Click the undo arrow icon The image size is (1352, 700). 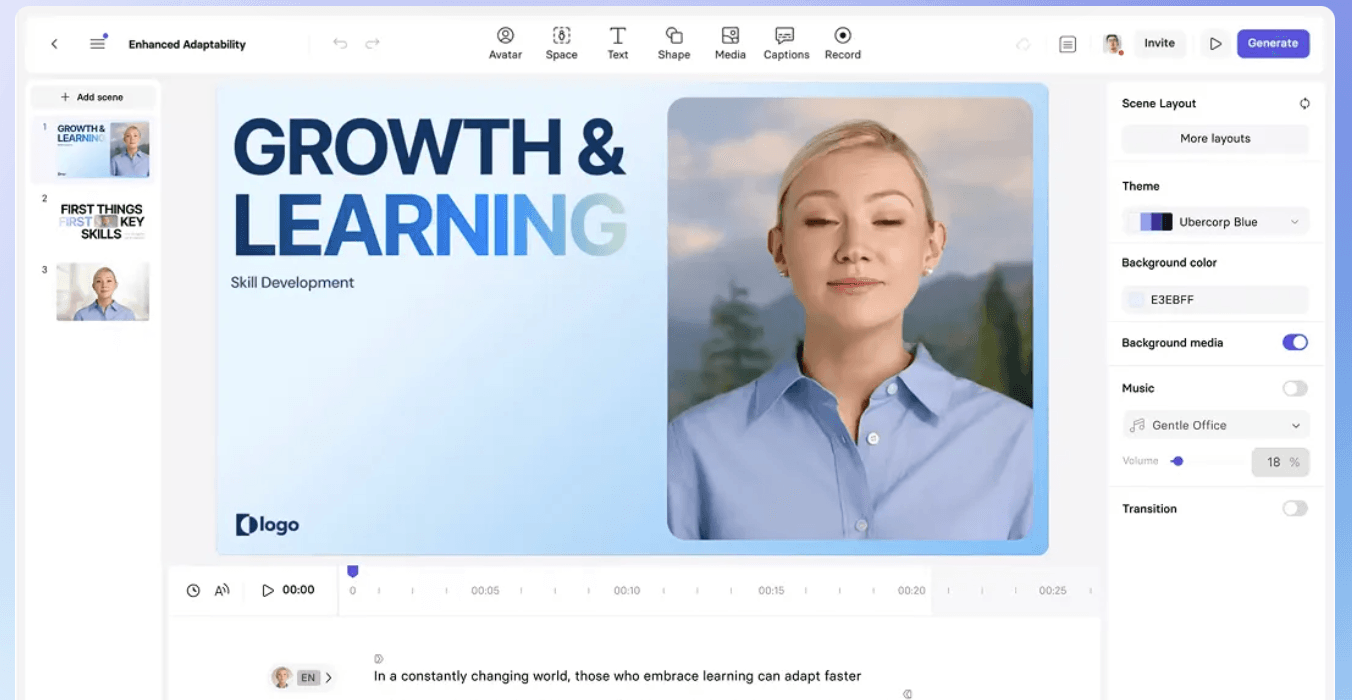click(x=340, y=44)
